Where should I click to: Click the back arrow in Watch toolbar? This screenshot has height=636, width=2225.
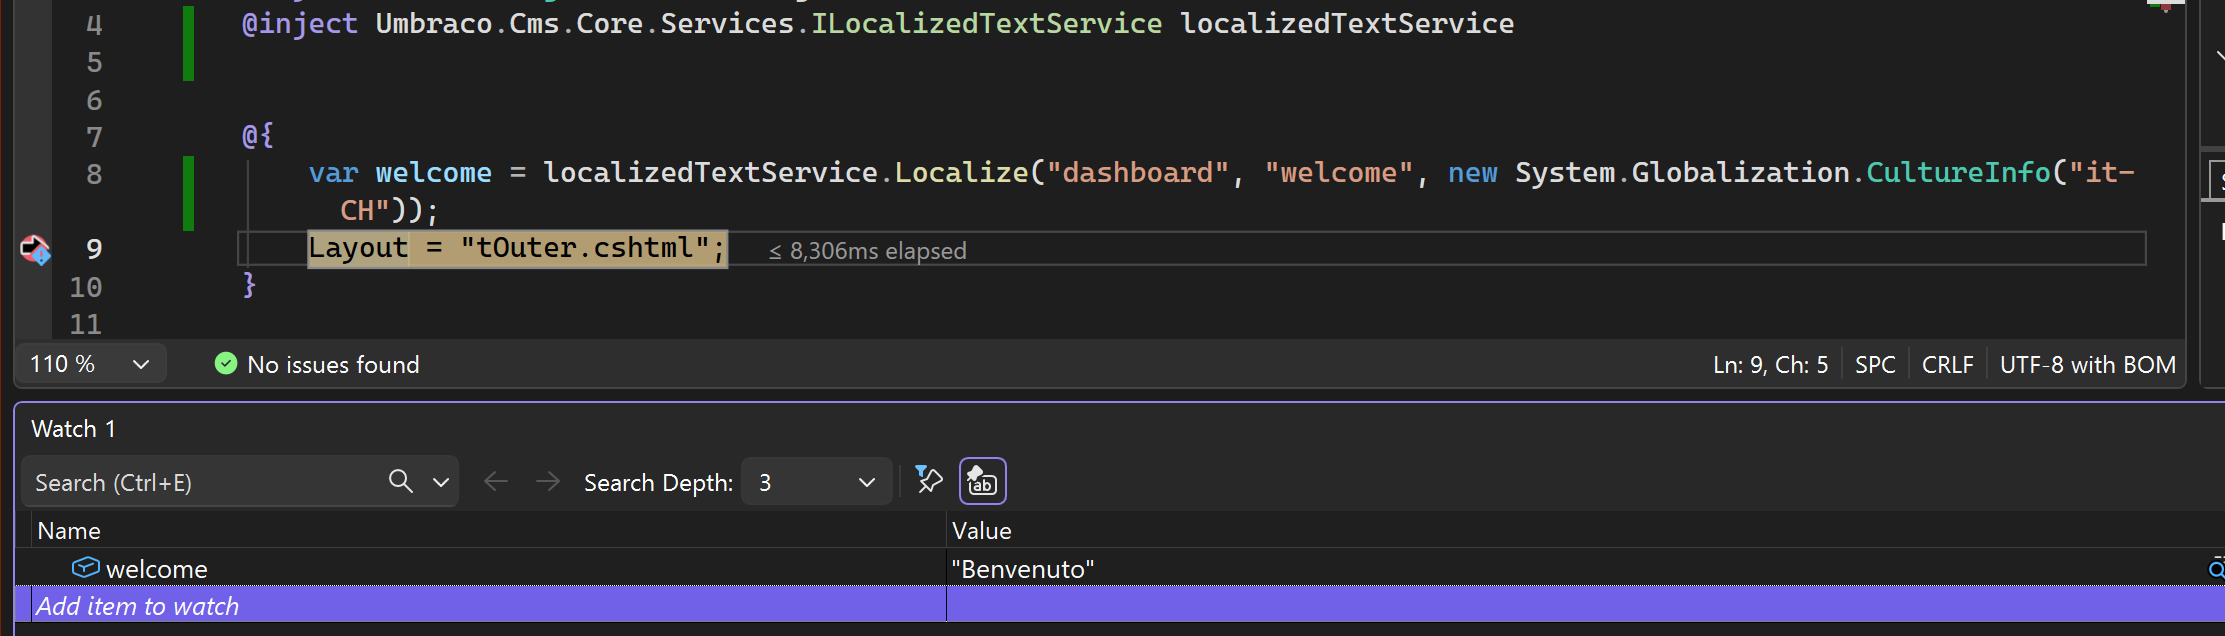click(x=496, y=482)
